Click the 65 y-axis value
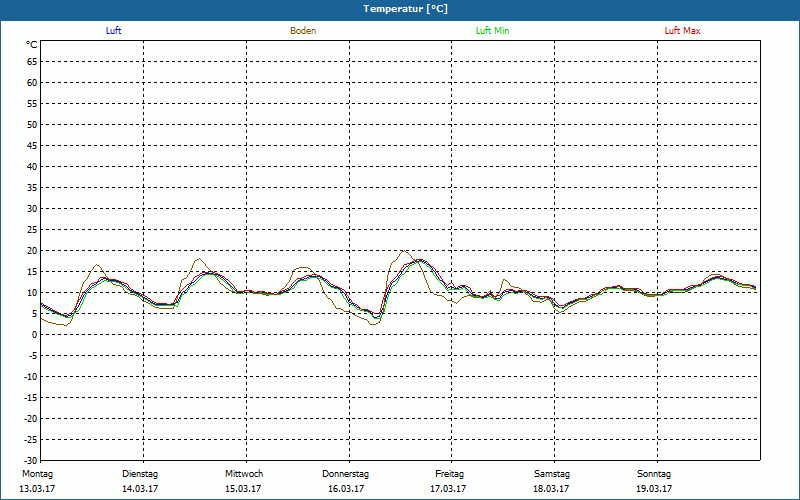 pos(32,62)
